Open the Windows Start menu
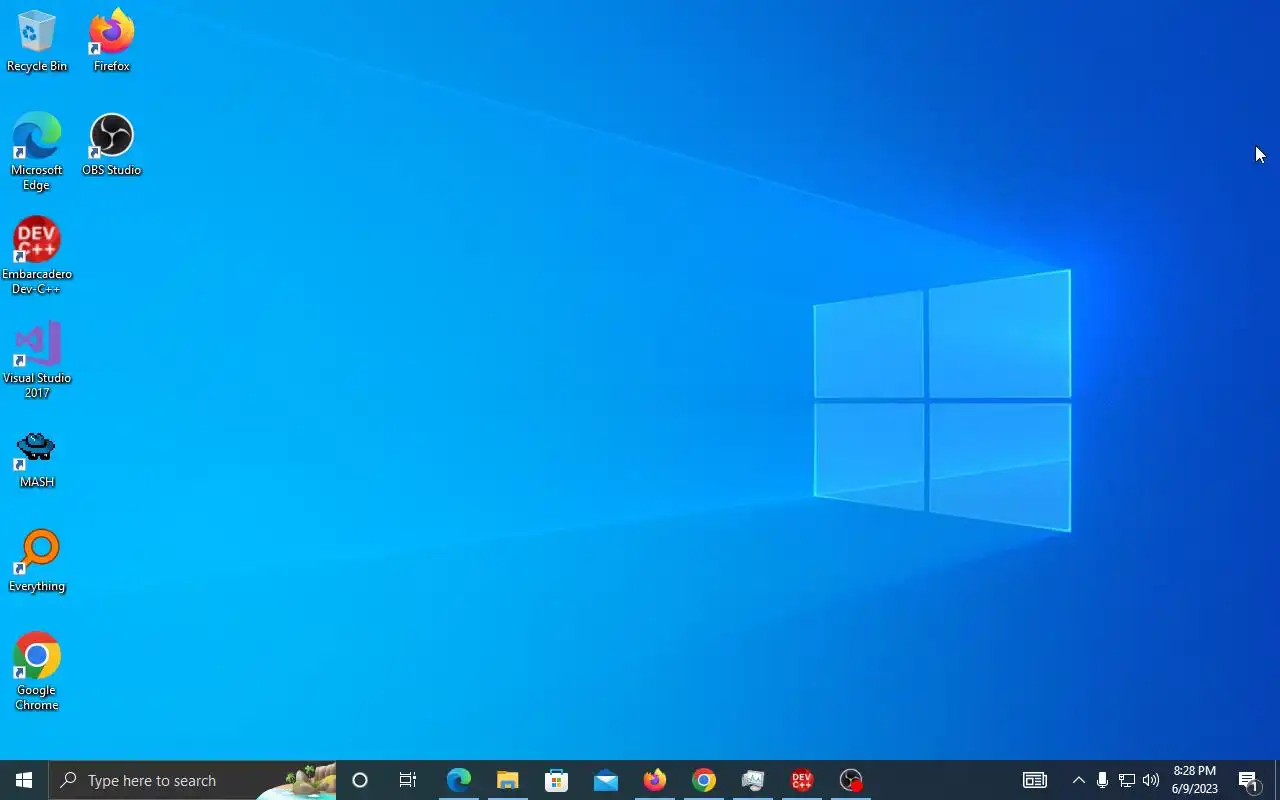Screen dimensions: 1280x800 [24, 780]
